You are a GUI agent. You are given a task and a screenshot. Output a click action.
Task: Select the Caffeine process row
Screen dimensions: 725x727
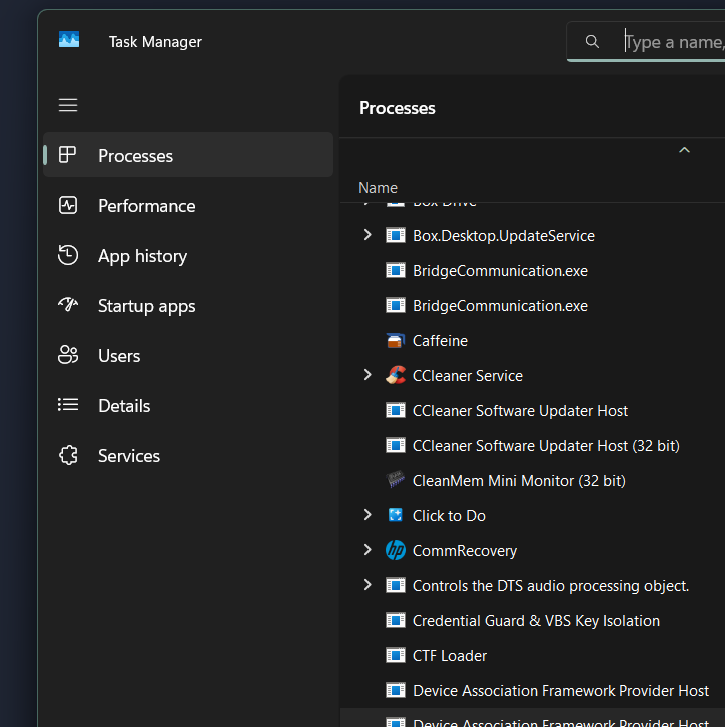click(532, 341)
